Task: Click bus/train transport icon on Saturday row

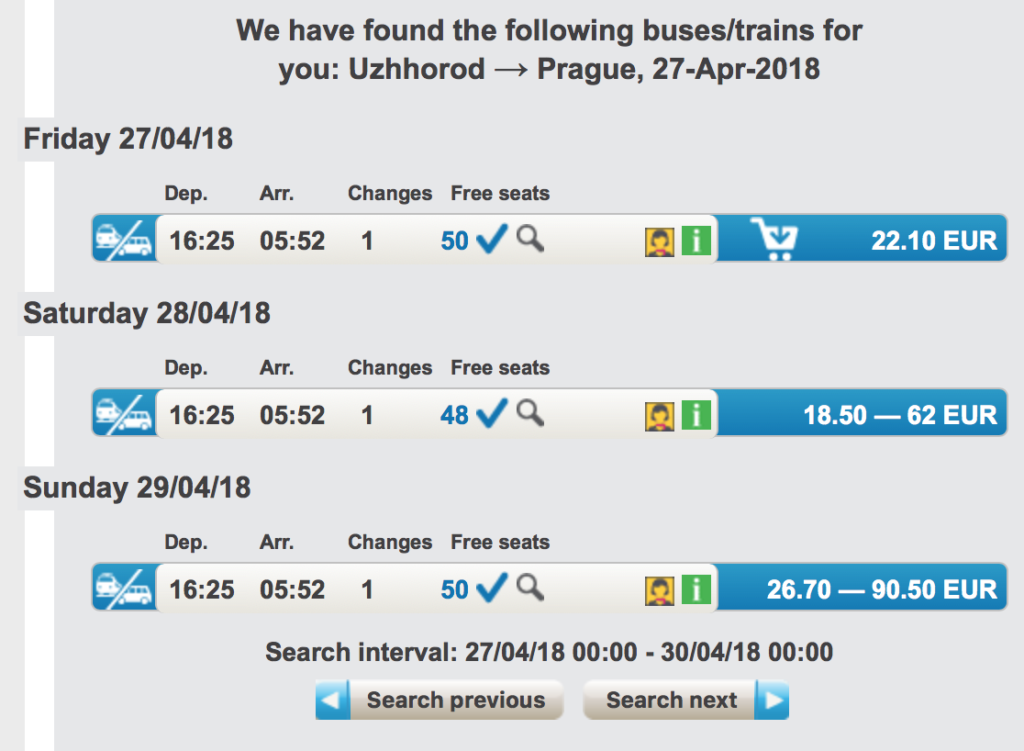Action: click(123, 414)
